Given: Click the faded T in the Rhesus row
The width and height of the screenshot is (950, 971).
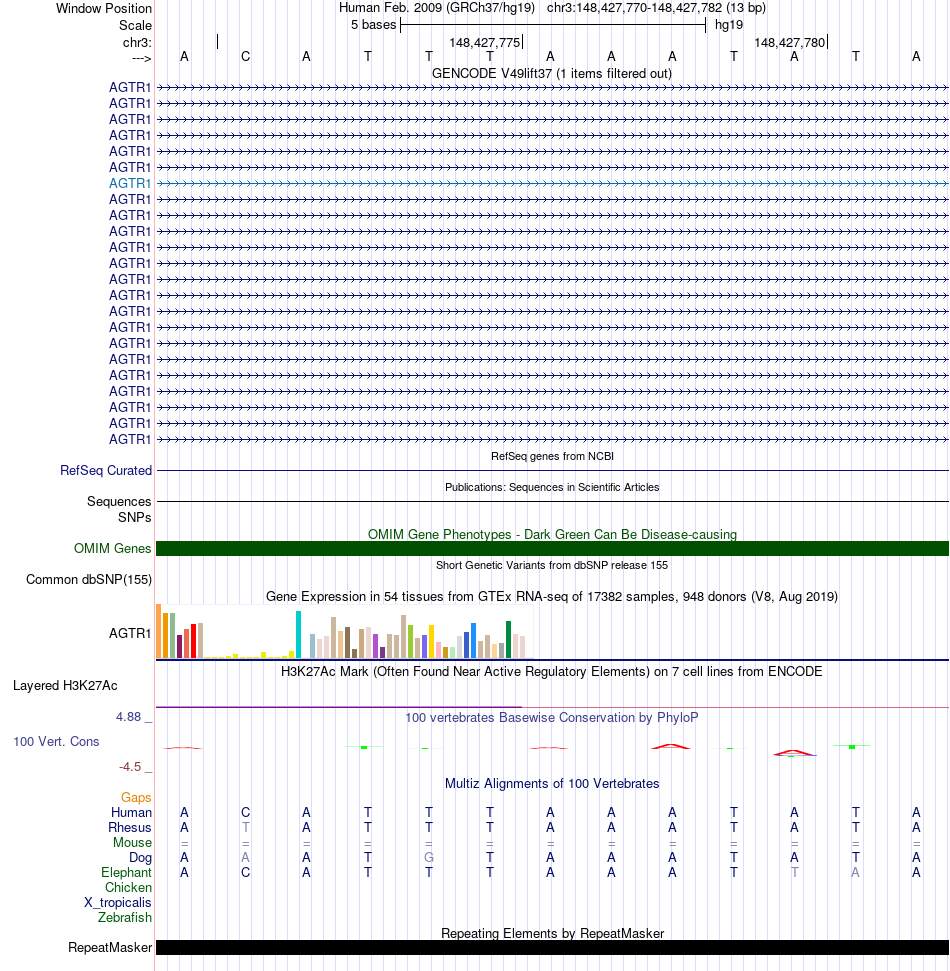Looking at the screenshot, I should 245,827.
